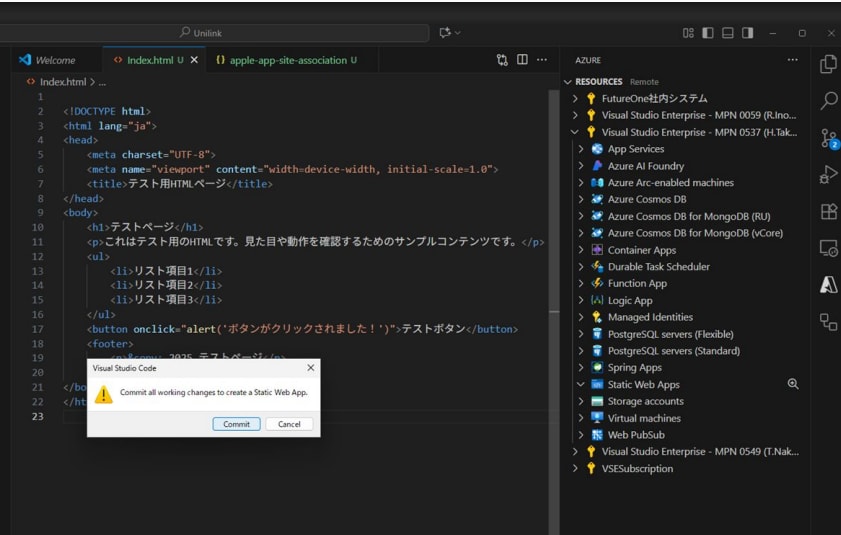Click line number 23 in the gutter

click(38, 416)
